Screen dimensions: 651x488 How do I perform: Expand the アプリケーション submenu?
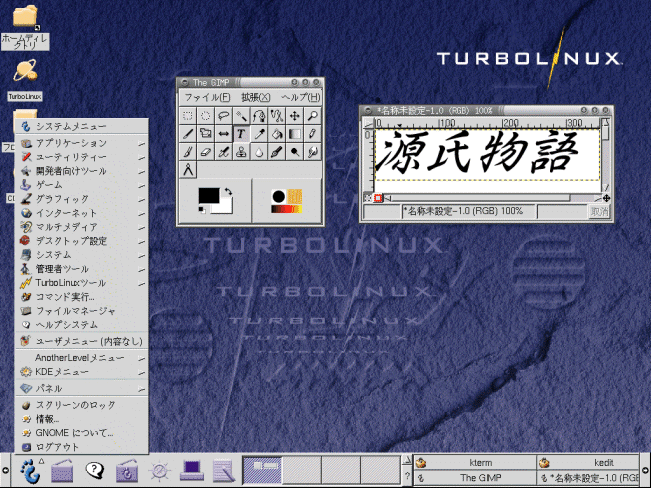82,143
